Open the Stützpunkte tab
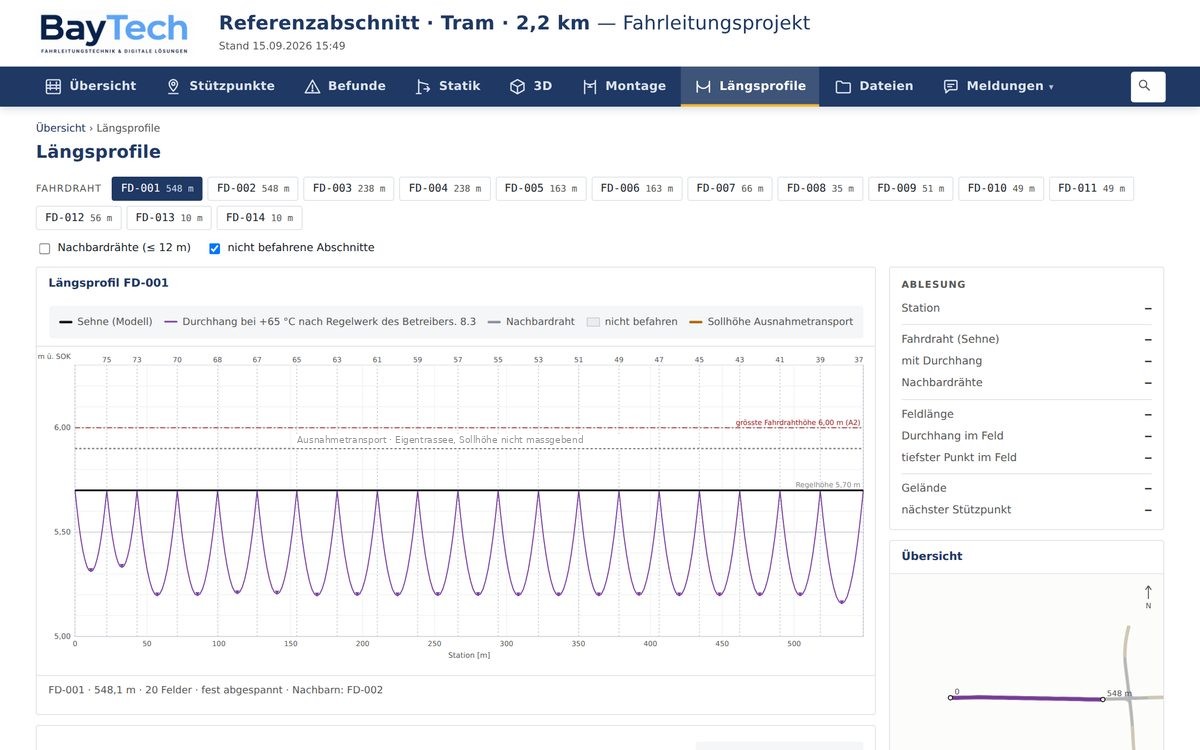 pos(220,86)
